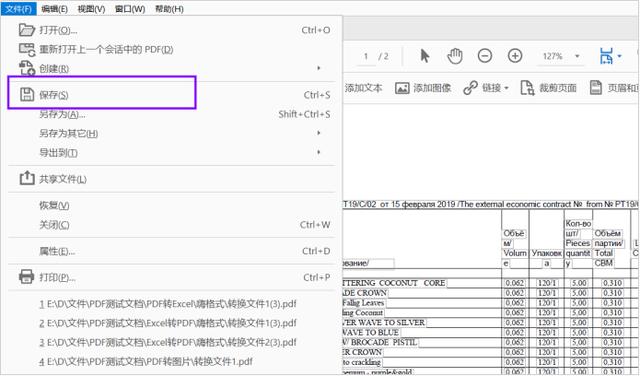Open the 链接 dropdown arrow
640x376 pixels.
pyautogui.click(x=507, y=88)
